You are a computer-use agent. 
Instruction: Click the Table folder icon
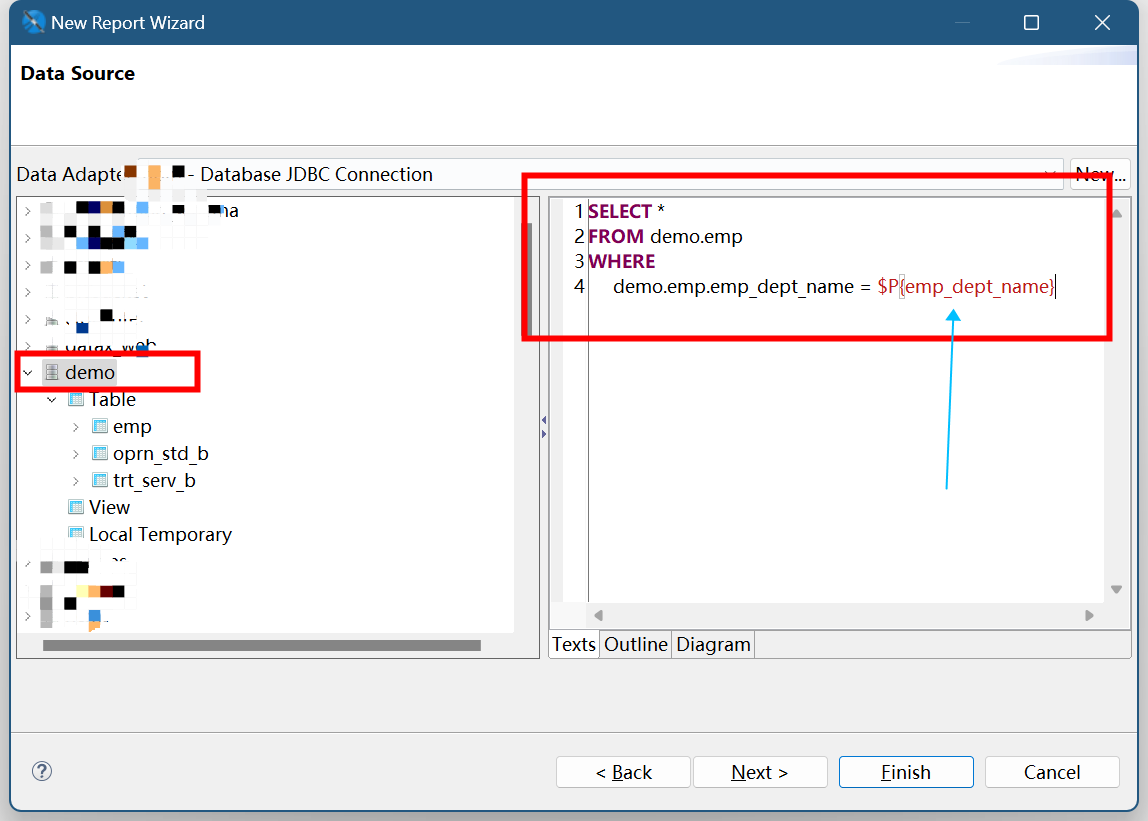(76, 400)
